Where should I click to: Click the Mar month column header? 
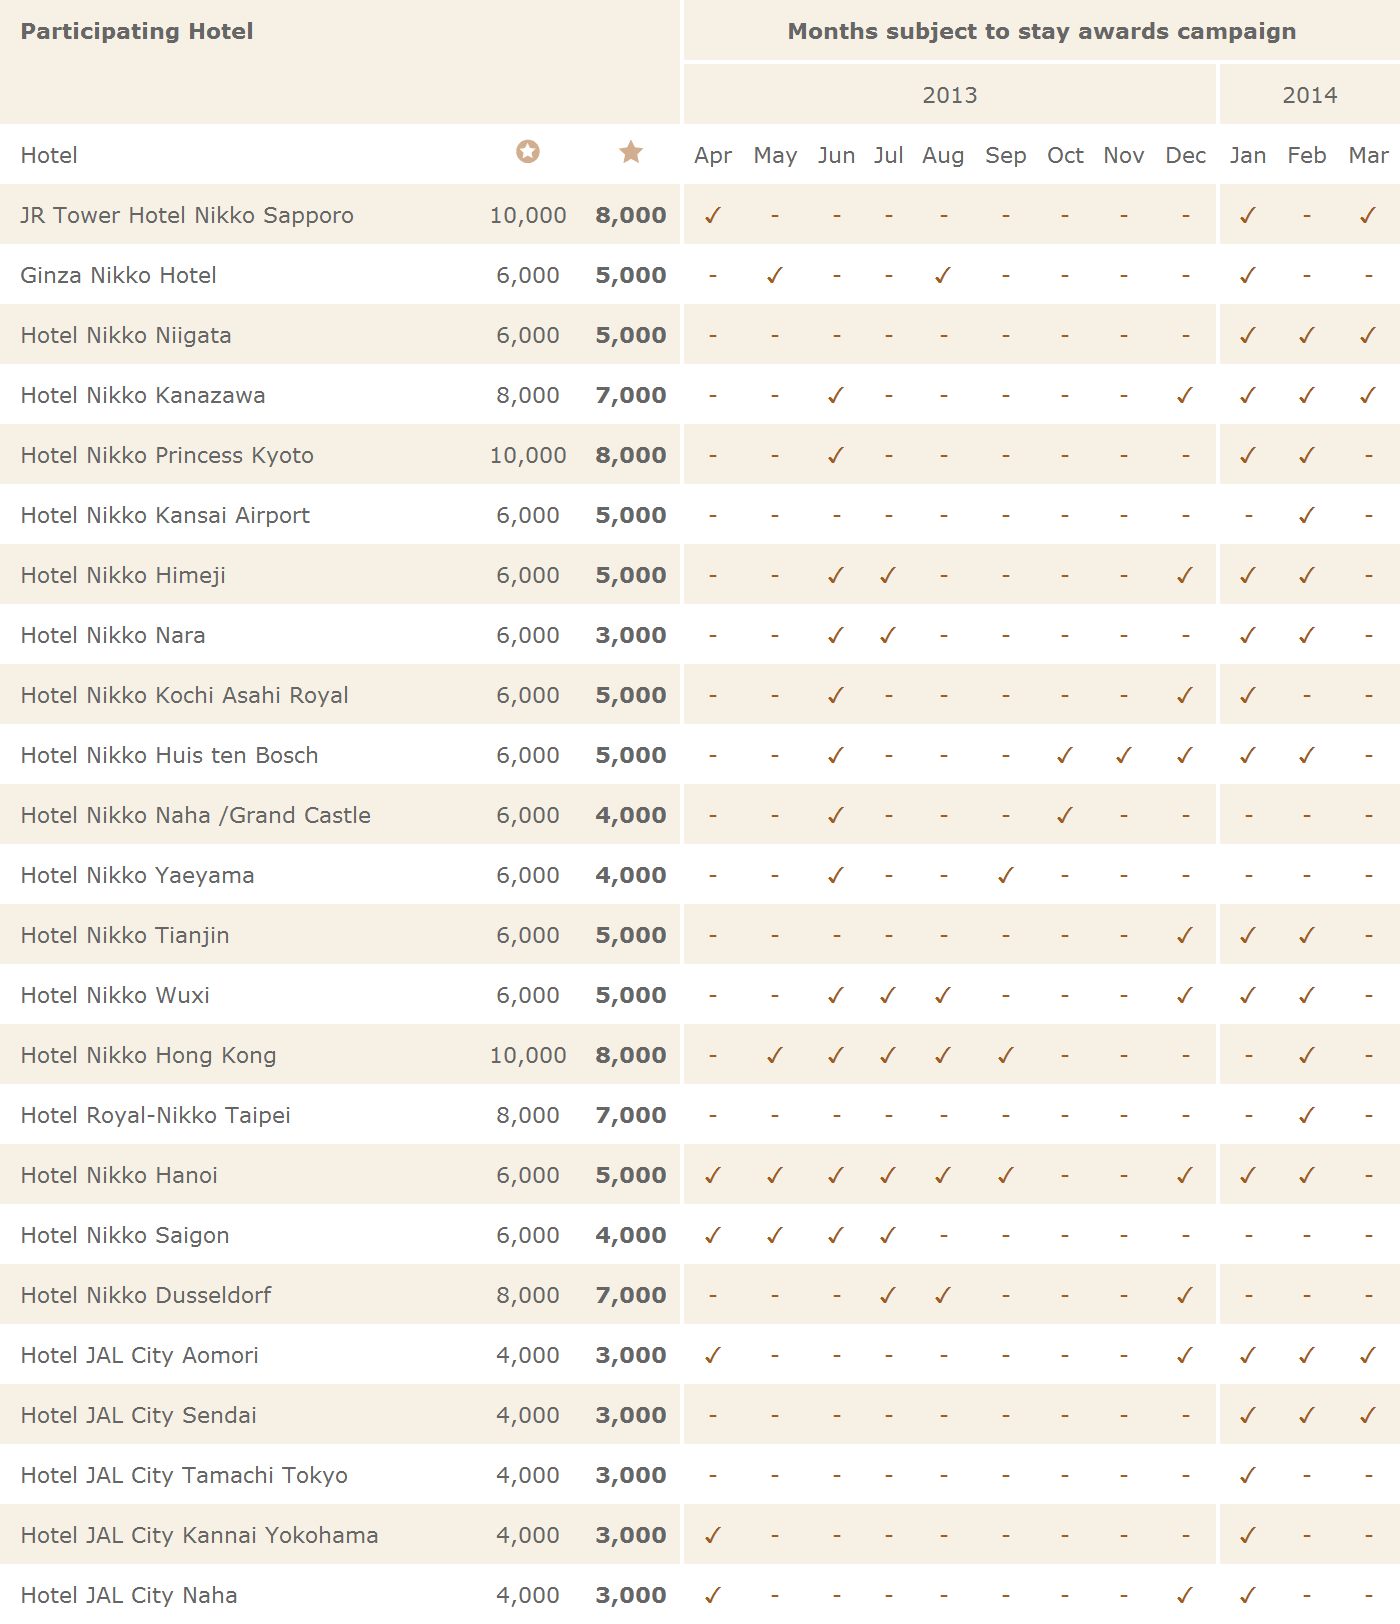tap(1368, 155)
